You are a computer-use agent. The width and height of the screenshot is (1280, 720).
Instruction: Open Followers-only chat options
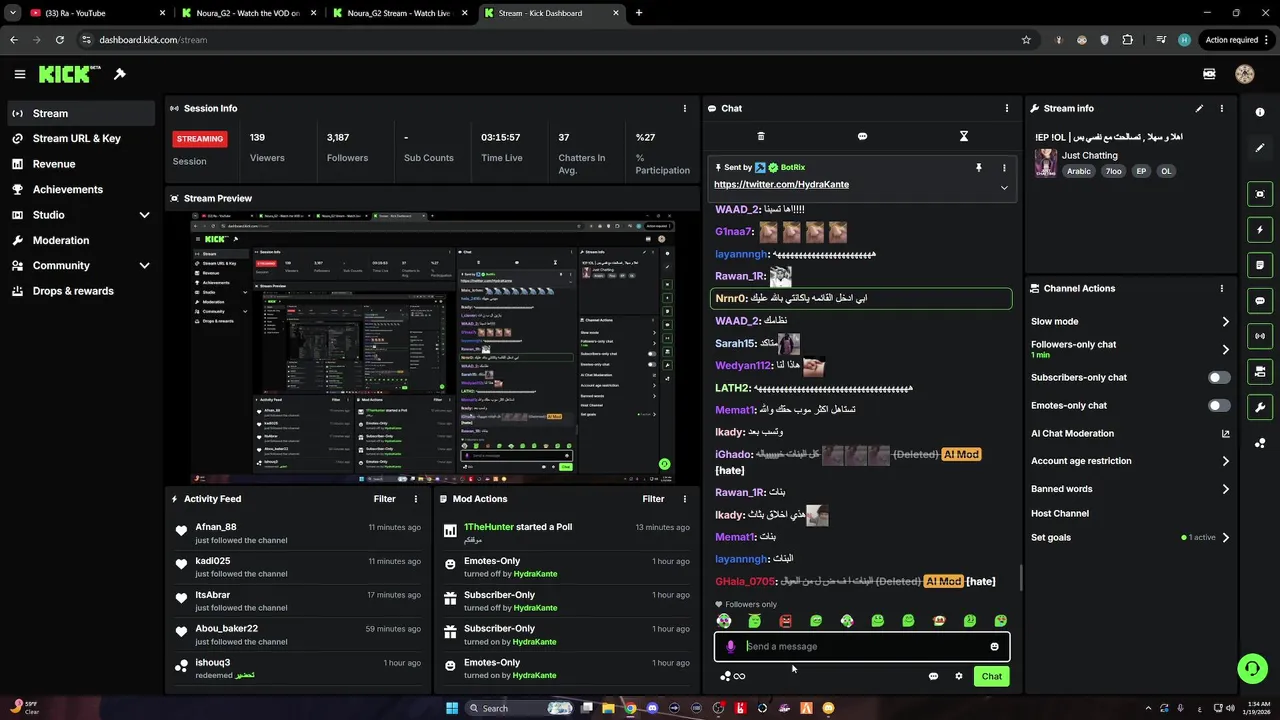point(1130,349)
